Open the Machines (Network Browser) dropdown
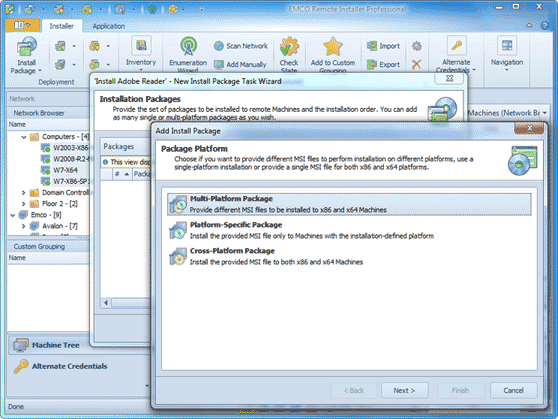558x419 pixels. click(x=544, y=113)
